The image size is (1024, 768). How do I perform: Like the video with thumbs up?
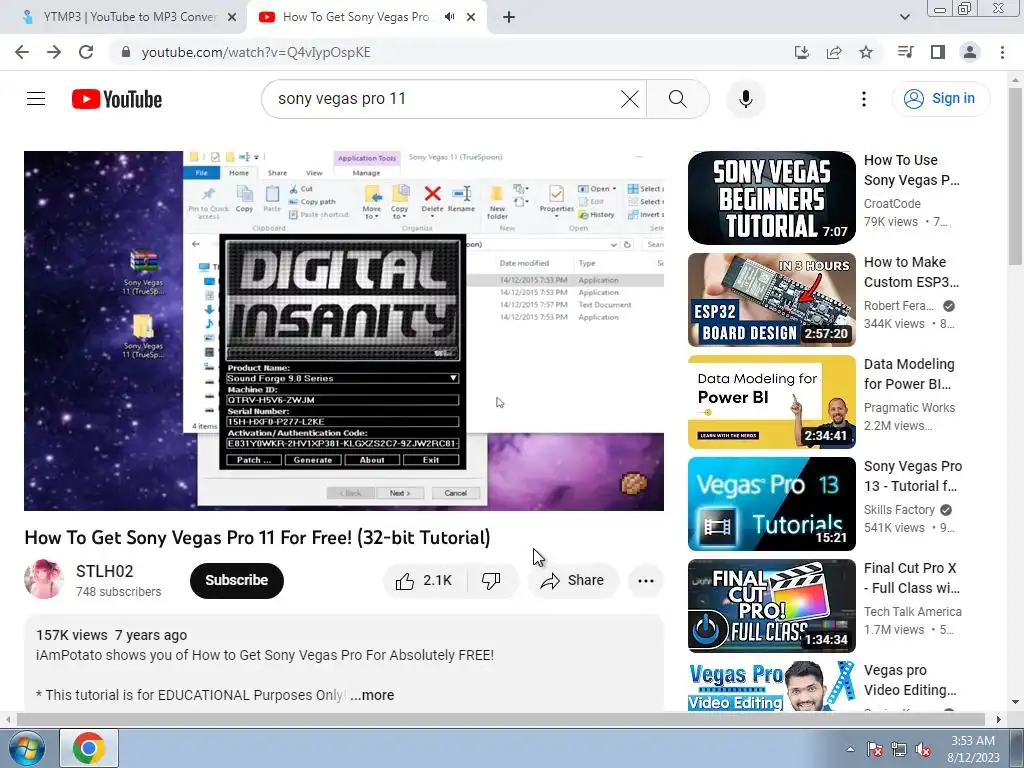coord(425,581)
